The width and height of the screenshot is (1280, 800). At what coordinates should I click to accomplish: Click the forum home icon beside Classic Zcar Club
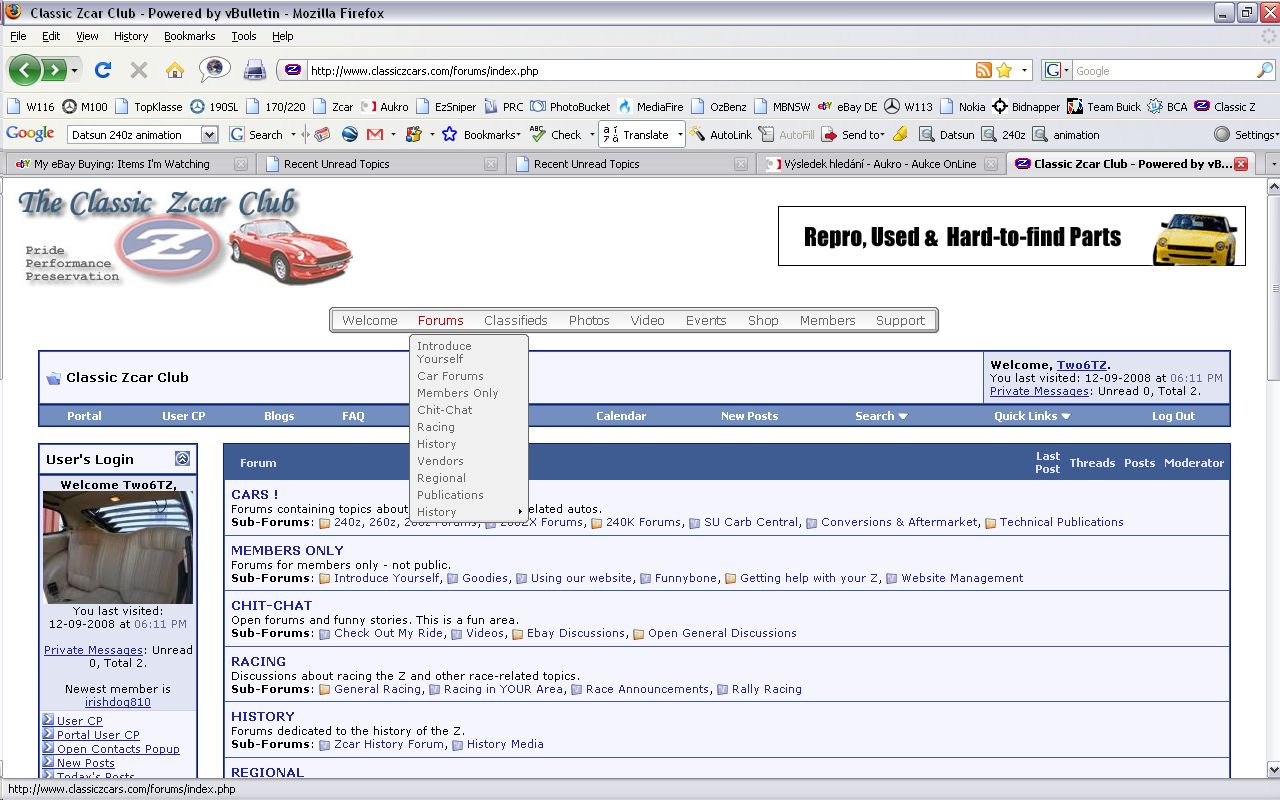pyautogui.click(x=54, y=378)
